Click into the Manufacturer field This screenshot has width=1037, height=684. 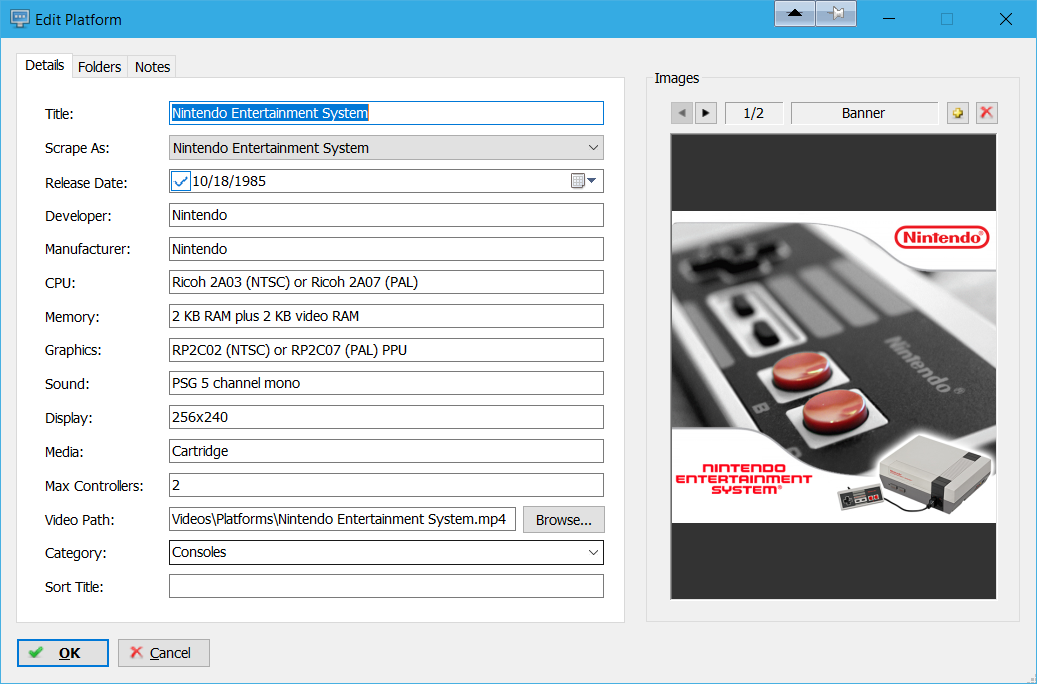tap(386, 249)
